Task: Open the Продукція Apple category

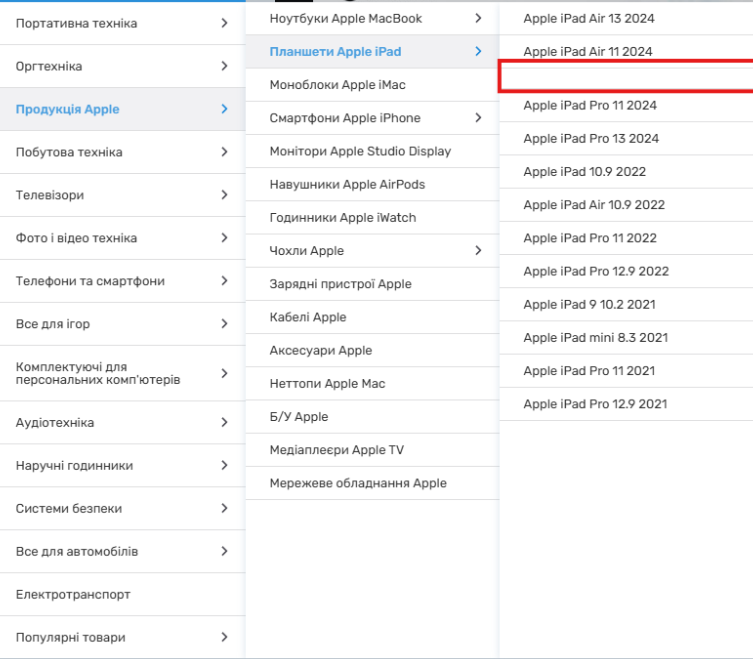Action: pyautogui.click(x=68, y=109)
